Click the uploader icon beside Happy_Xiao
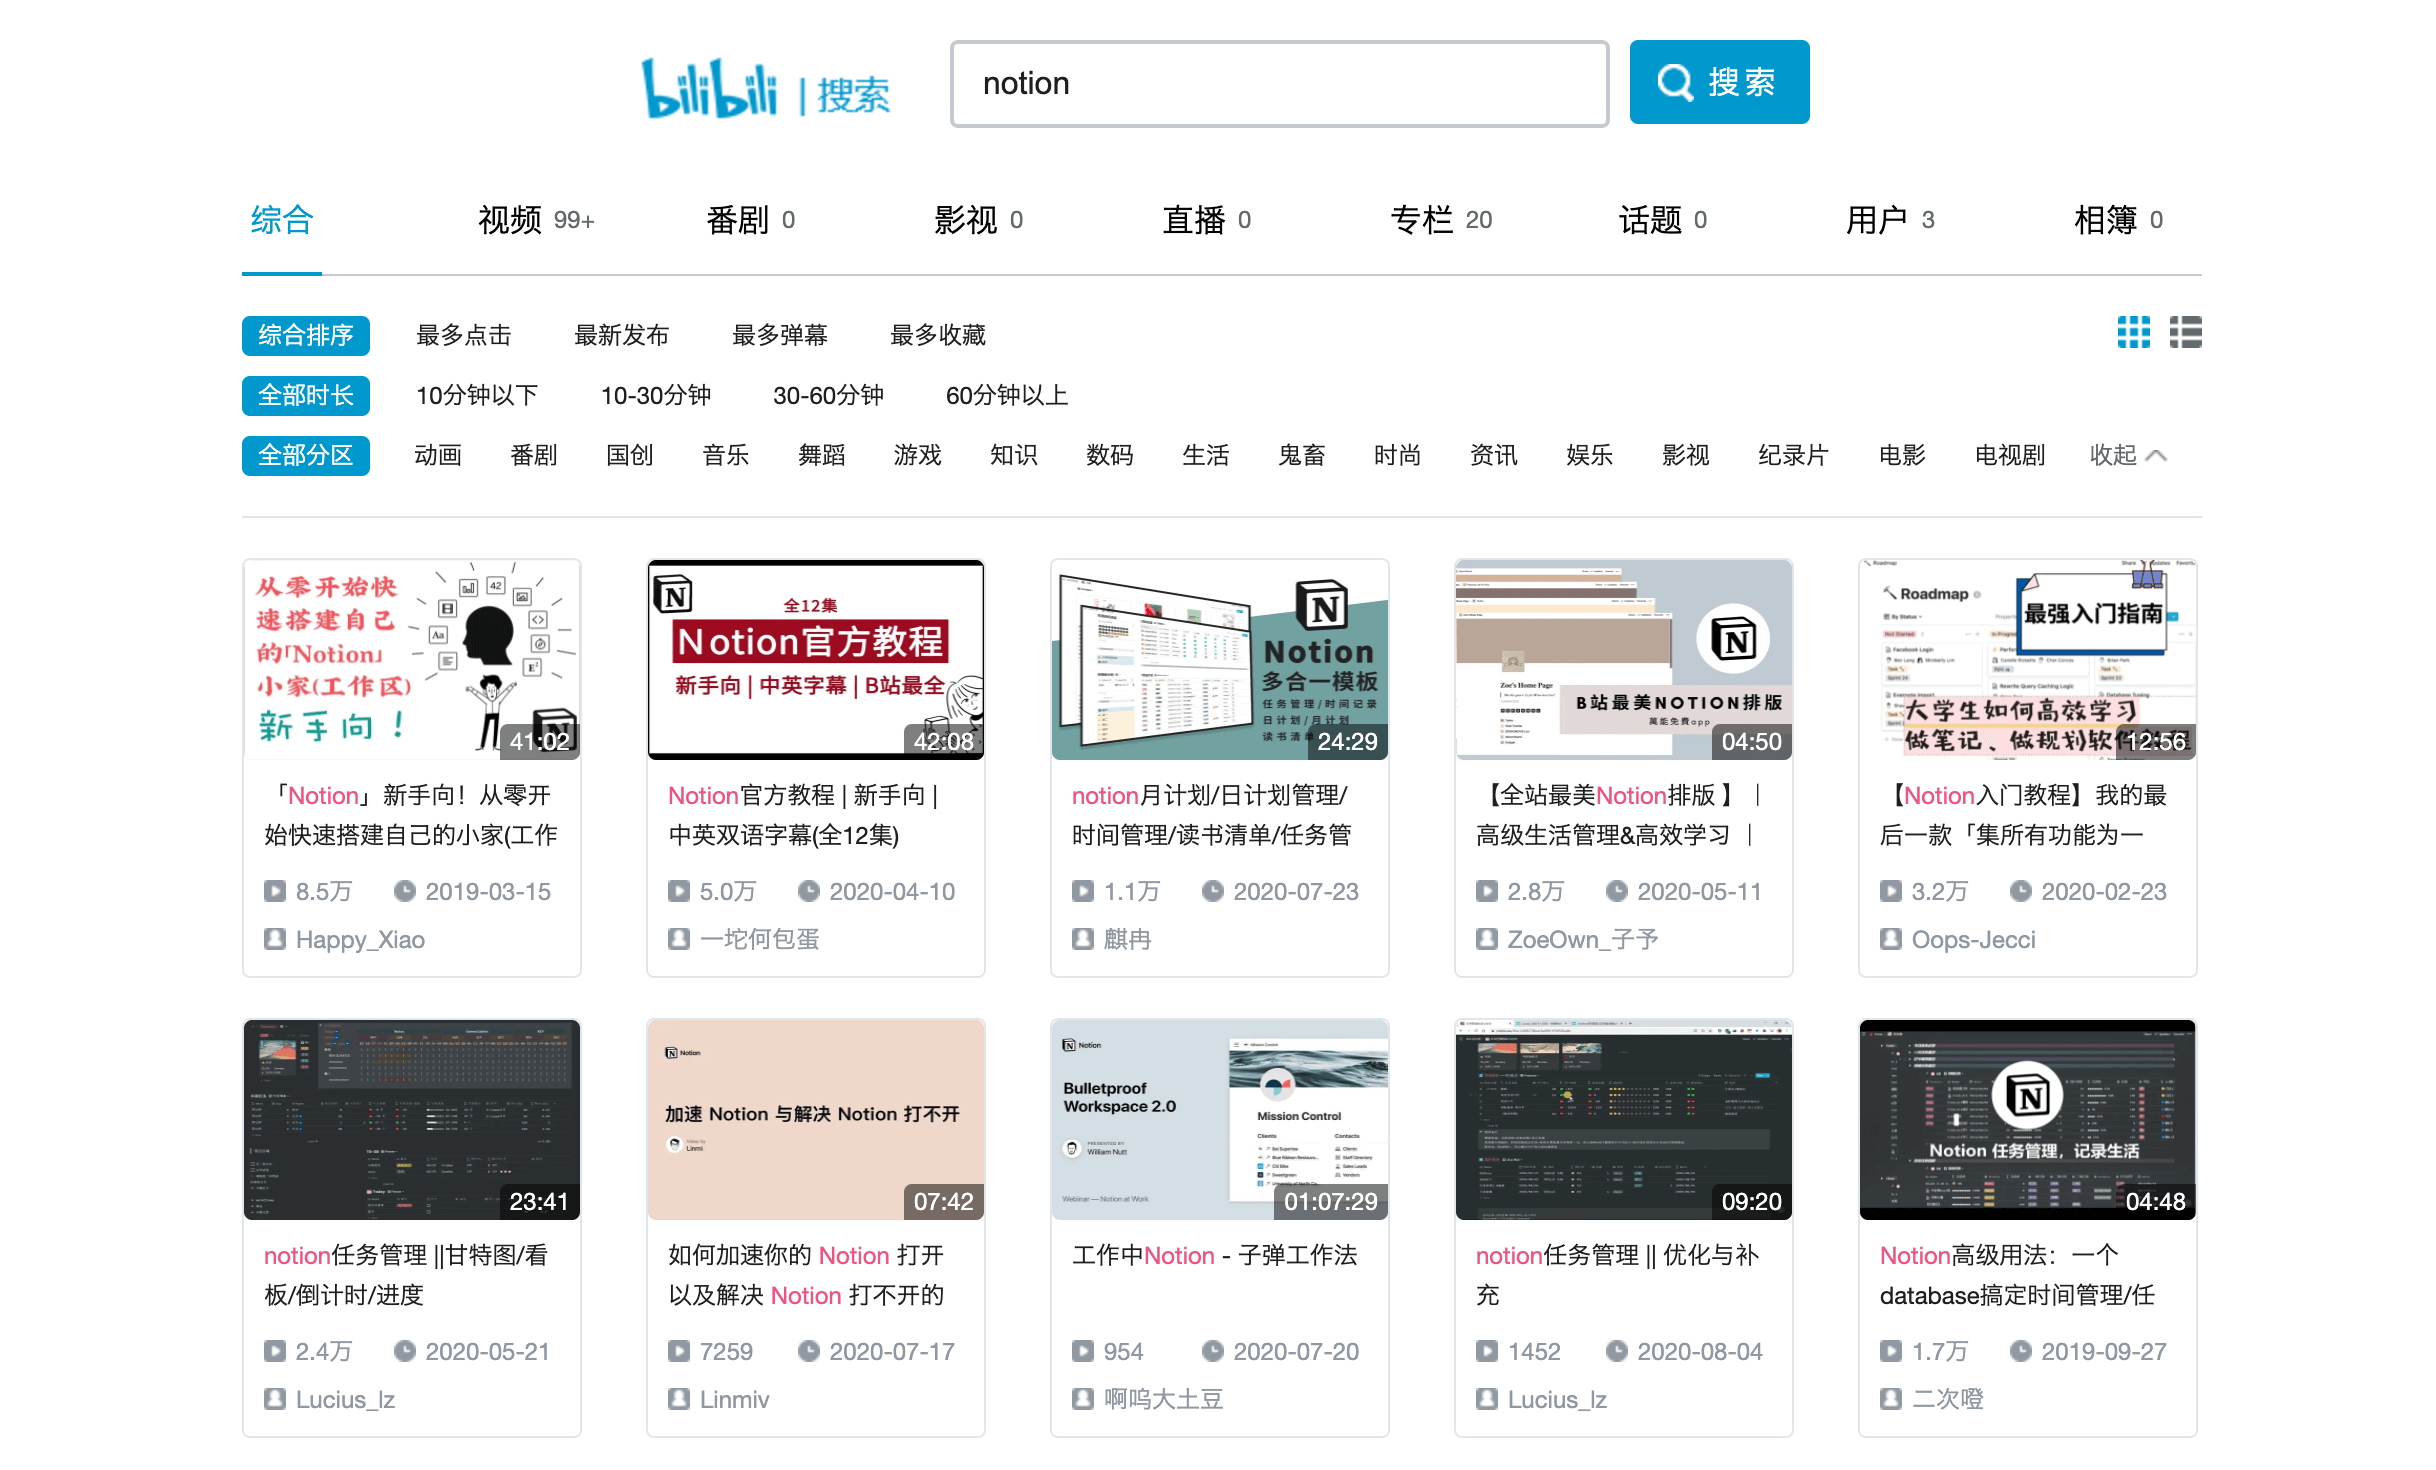The width and height of the screenshot is (2436, 1470). click(x=274, y=939)
